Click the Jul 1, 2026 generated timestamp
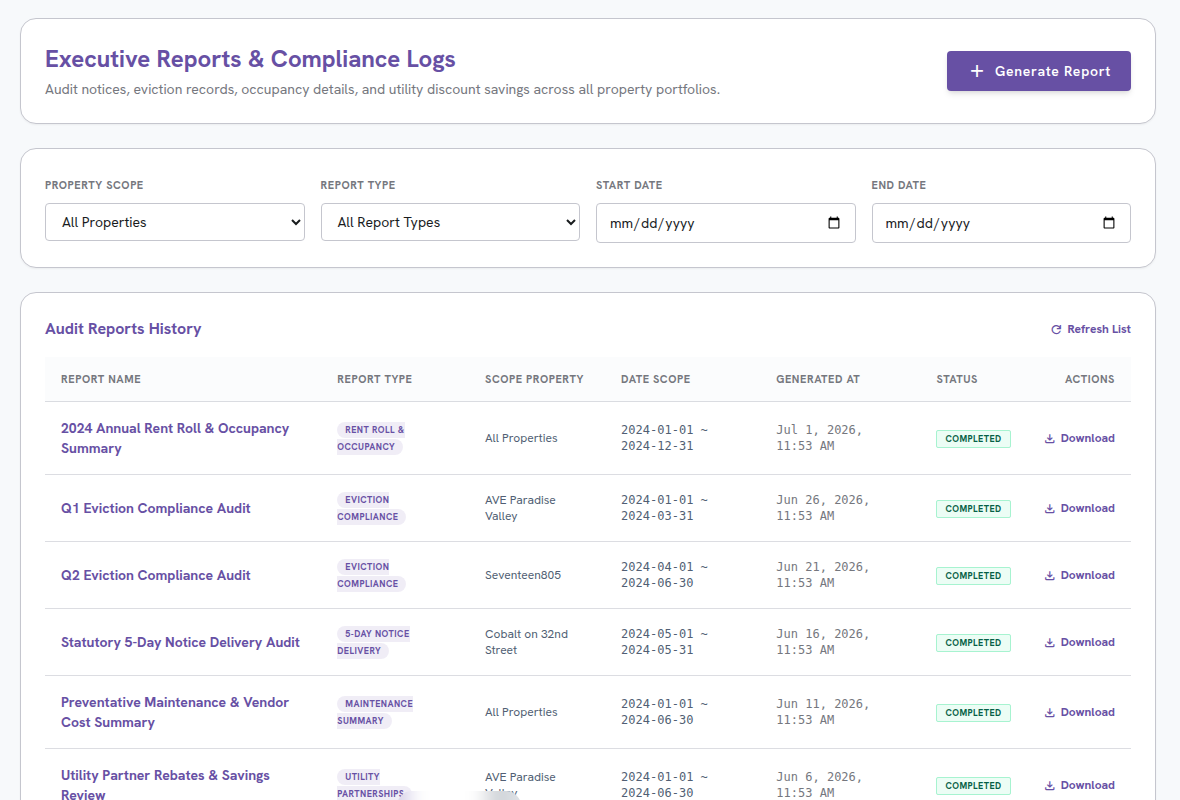 [x=819, y=438]
